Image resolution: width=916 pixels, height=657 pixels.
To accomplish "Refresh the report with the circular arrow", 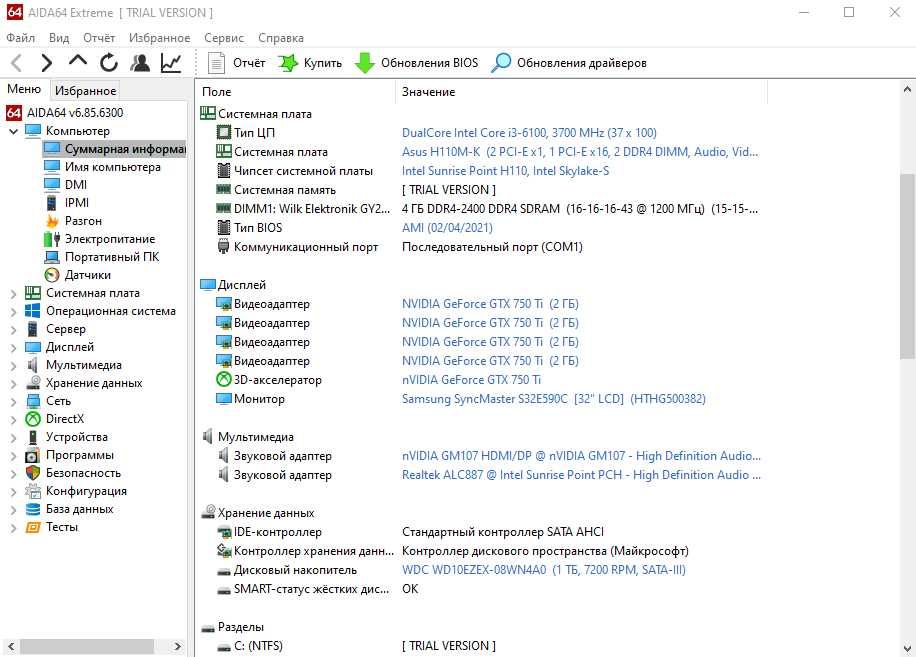I will [x=109, y=62].
